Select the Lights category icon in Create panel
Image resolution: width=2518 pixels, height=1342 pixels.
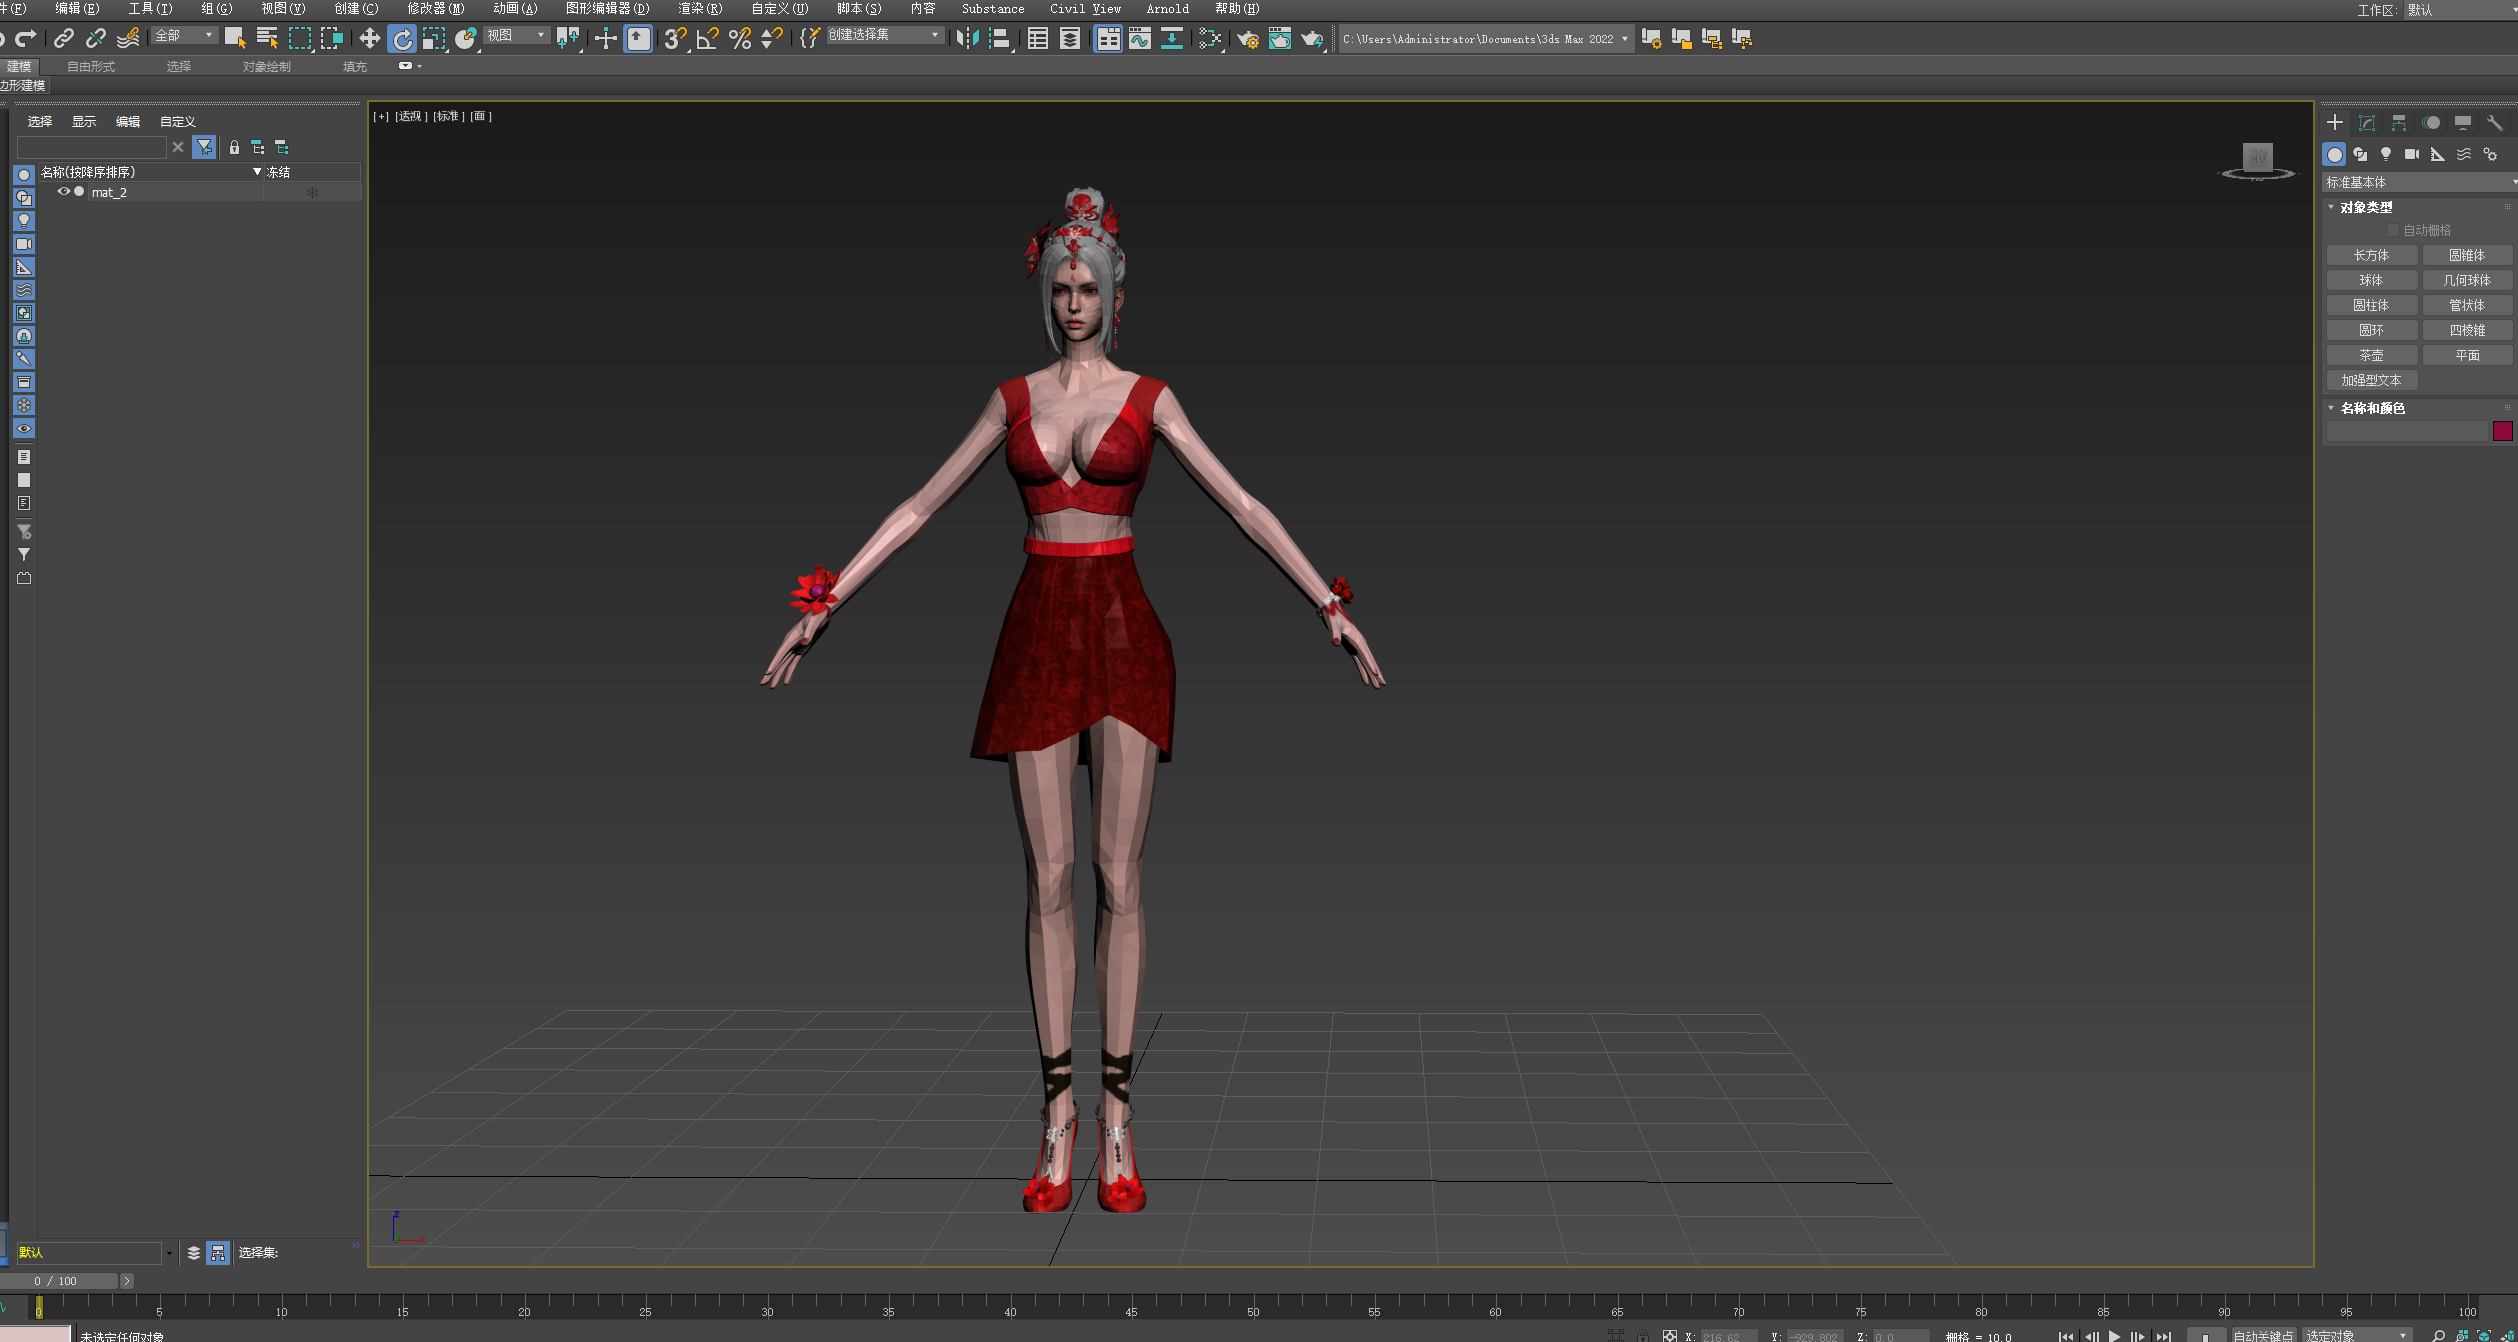pyautogui.click(x=2386, y=154)
